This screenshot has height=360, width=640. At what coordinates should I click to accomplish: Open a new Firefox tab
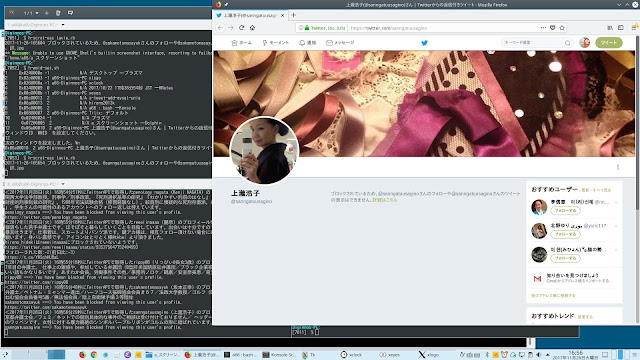[x=293, y=15]
